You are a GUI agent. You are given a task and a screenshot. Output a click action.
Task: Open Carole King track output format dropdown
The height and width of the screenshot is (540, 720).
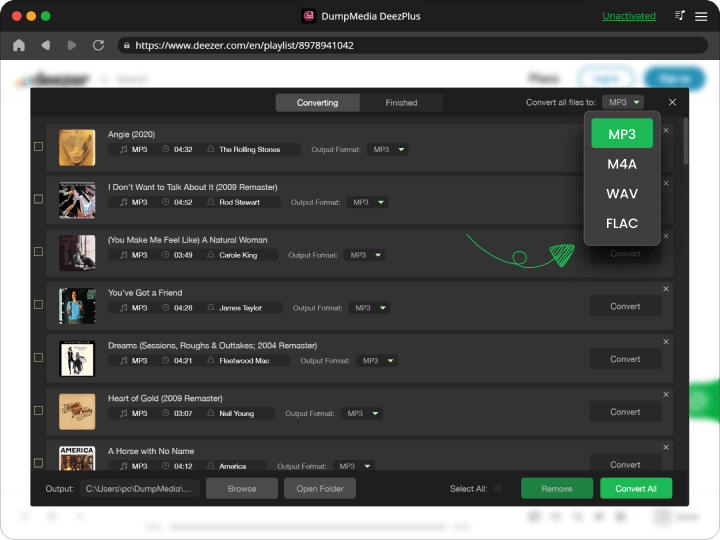click(365, 255)
